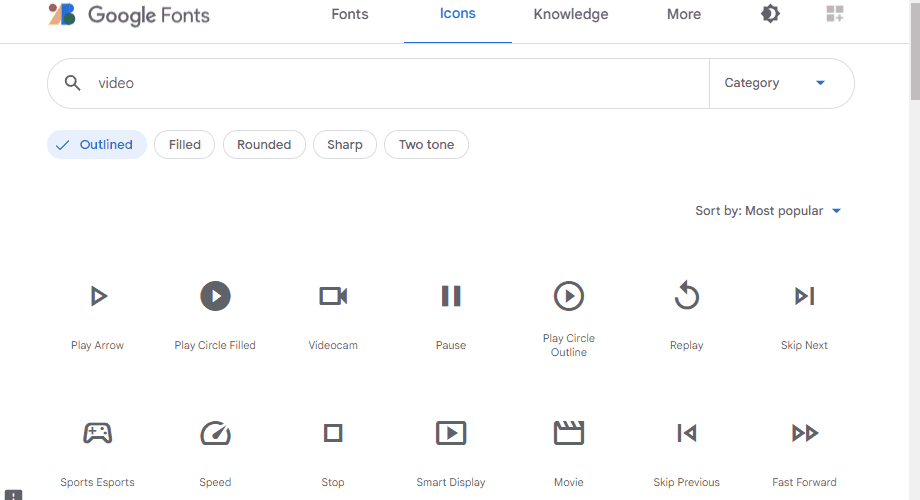The height and width of the screenshot is (500, 920).
Task: Click the Movie clapperboard icon
Action: pos(568,433)
